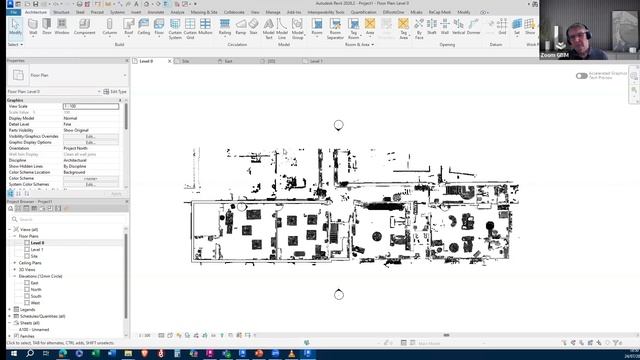Collapse the Floor Plans tree node
This screenshot has width=640, height=360.
(x=15, y=236)
